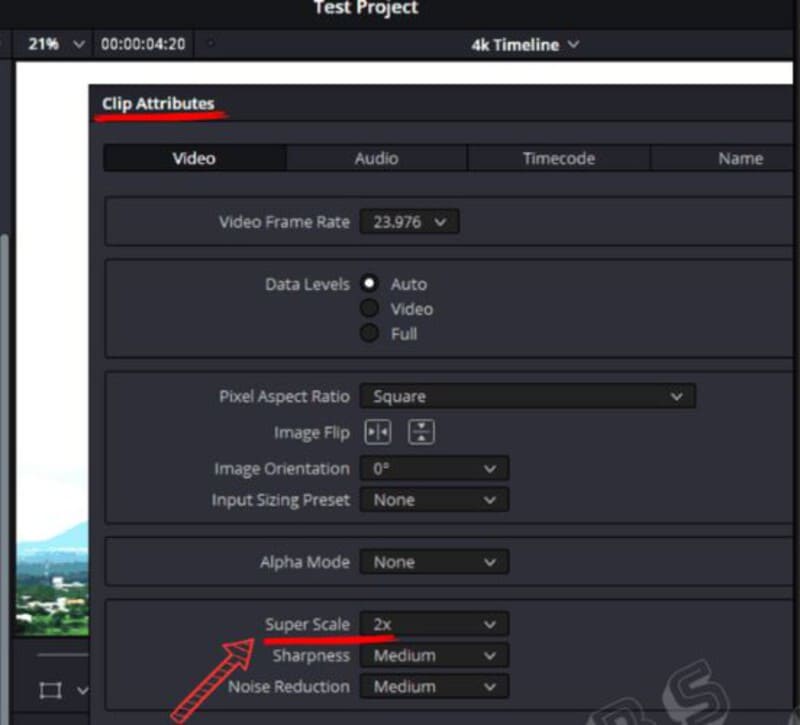This screenshot has height=725, width=800.
Task: Click the vertical Image Flip icon
Action: tap(422, 433)
